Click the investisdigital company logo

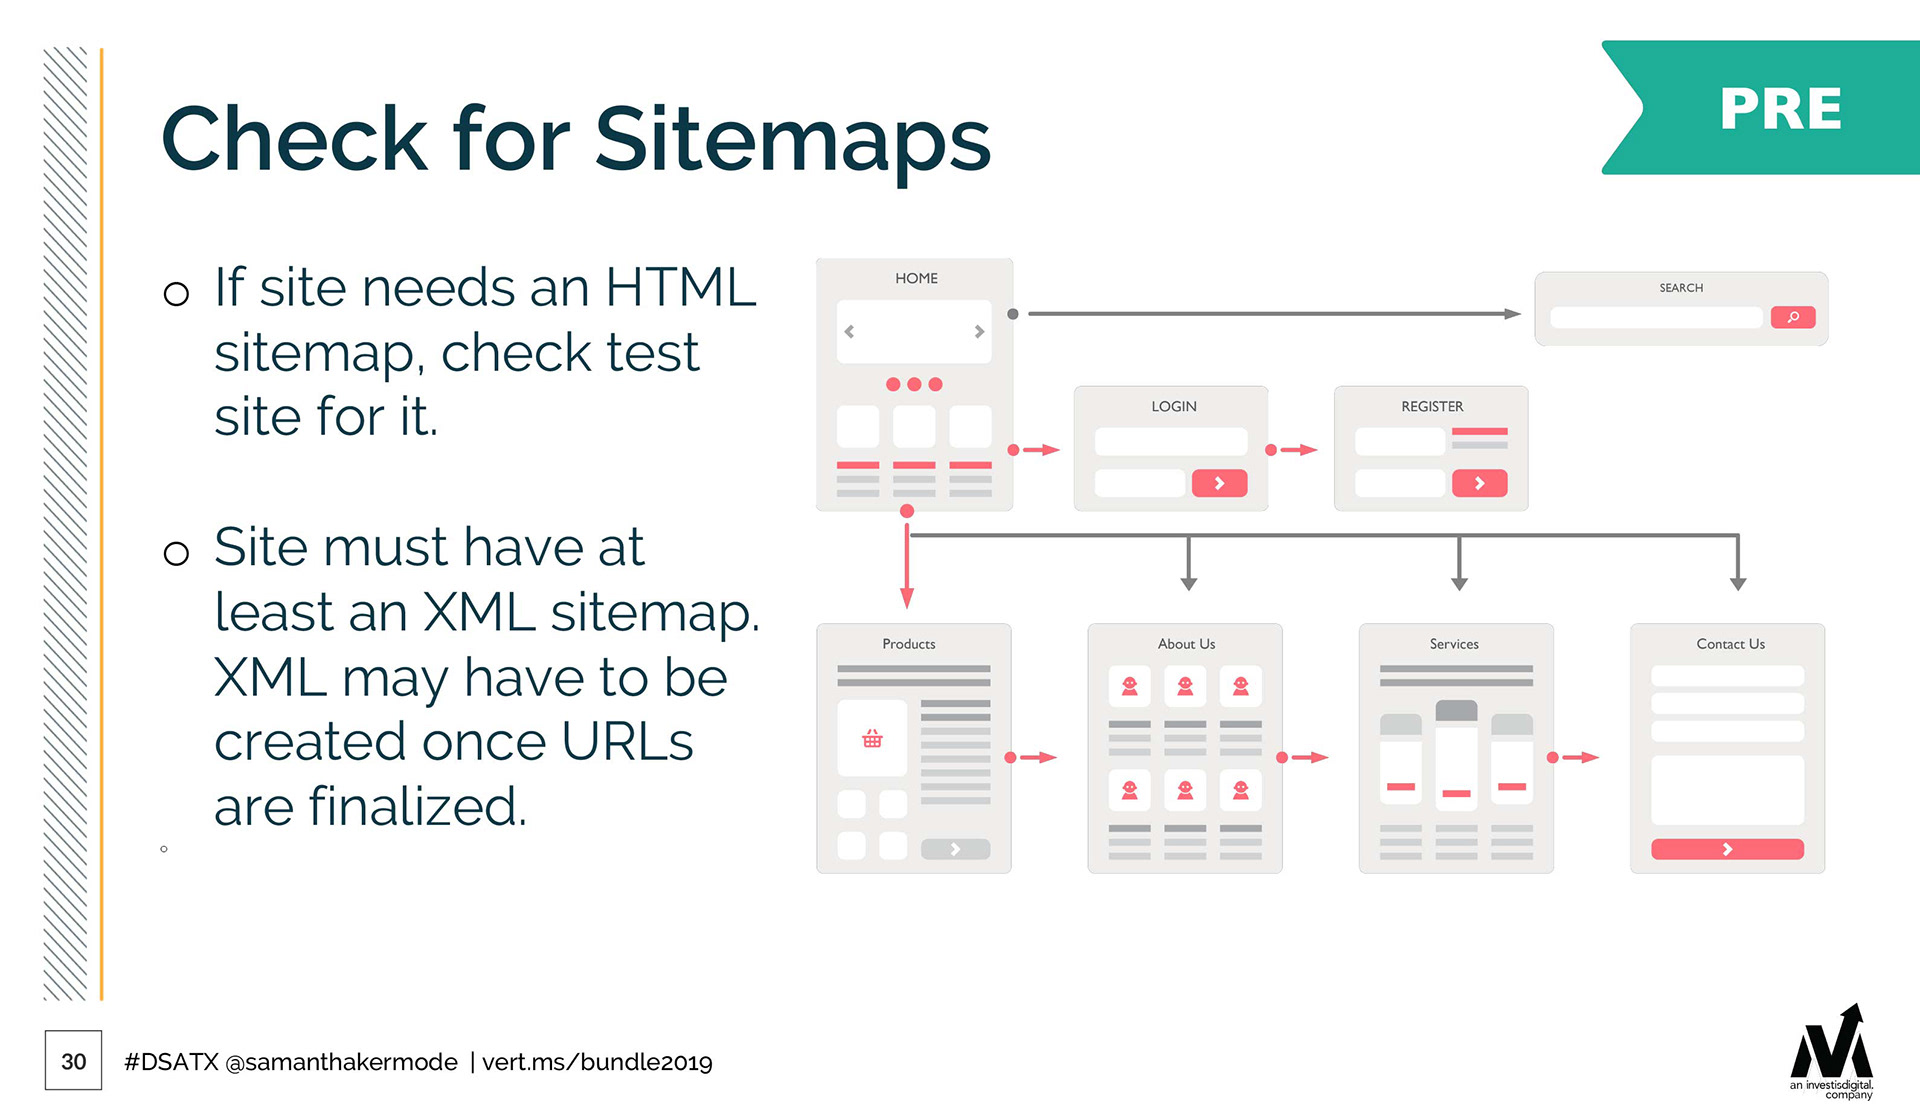[1832, 1052]
